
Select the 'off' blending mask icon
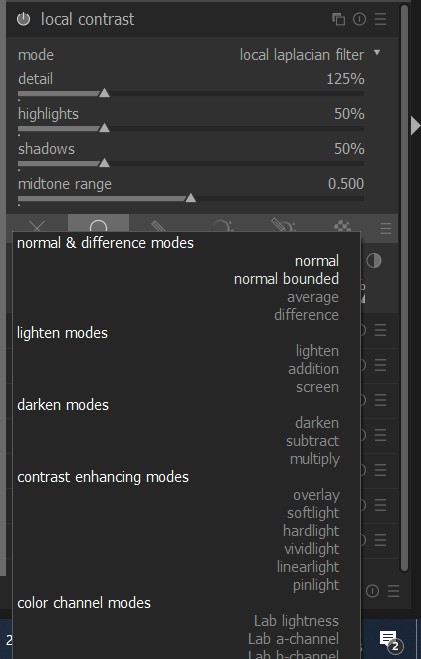click(37, 226)
